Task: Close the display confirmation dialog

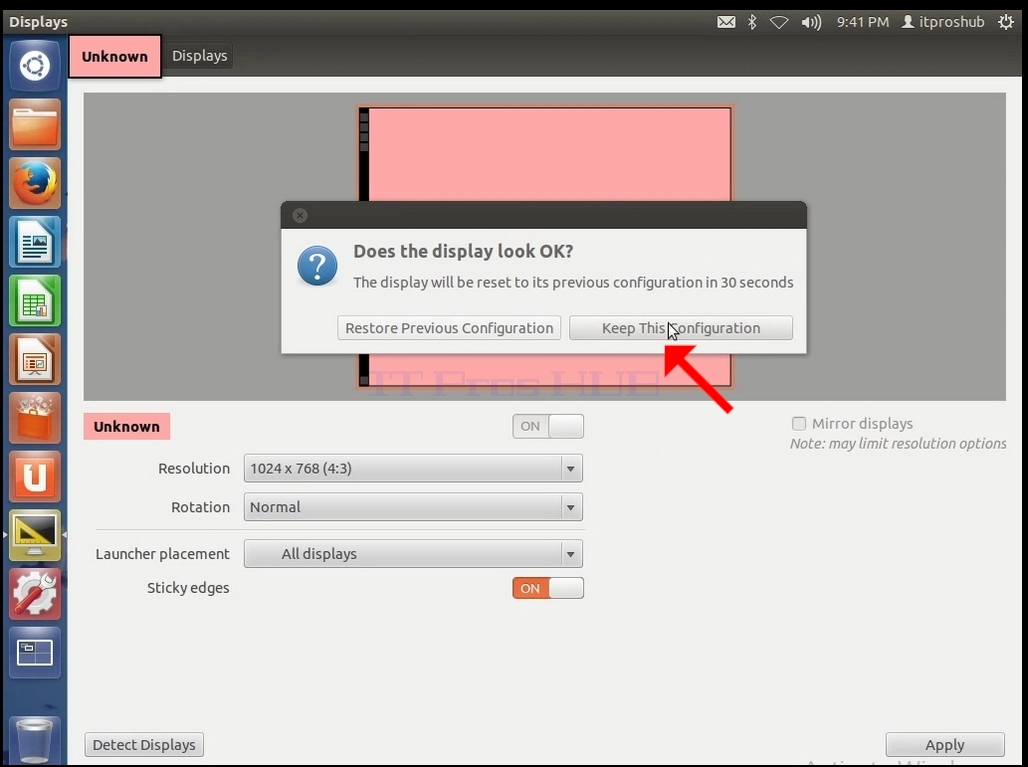Action: [300, 215]
